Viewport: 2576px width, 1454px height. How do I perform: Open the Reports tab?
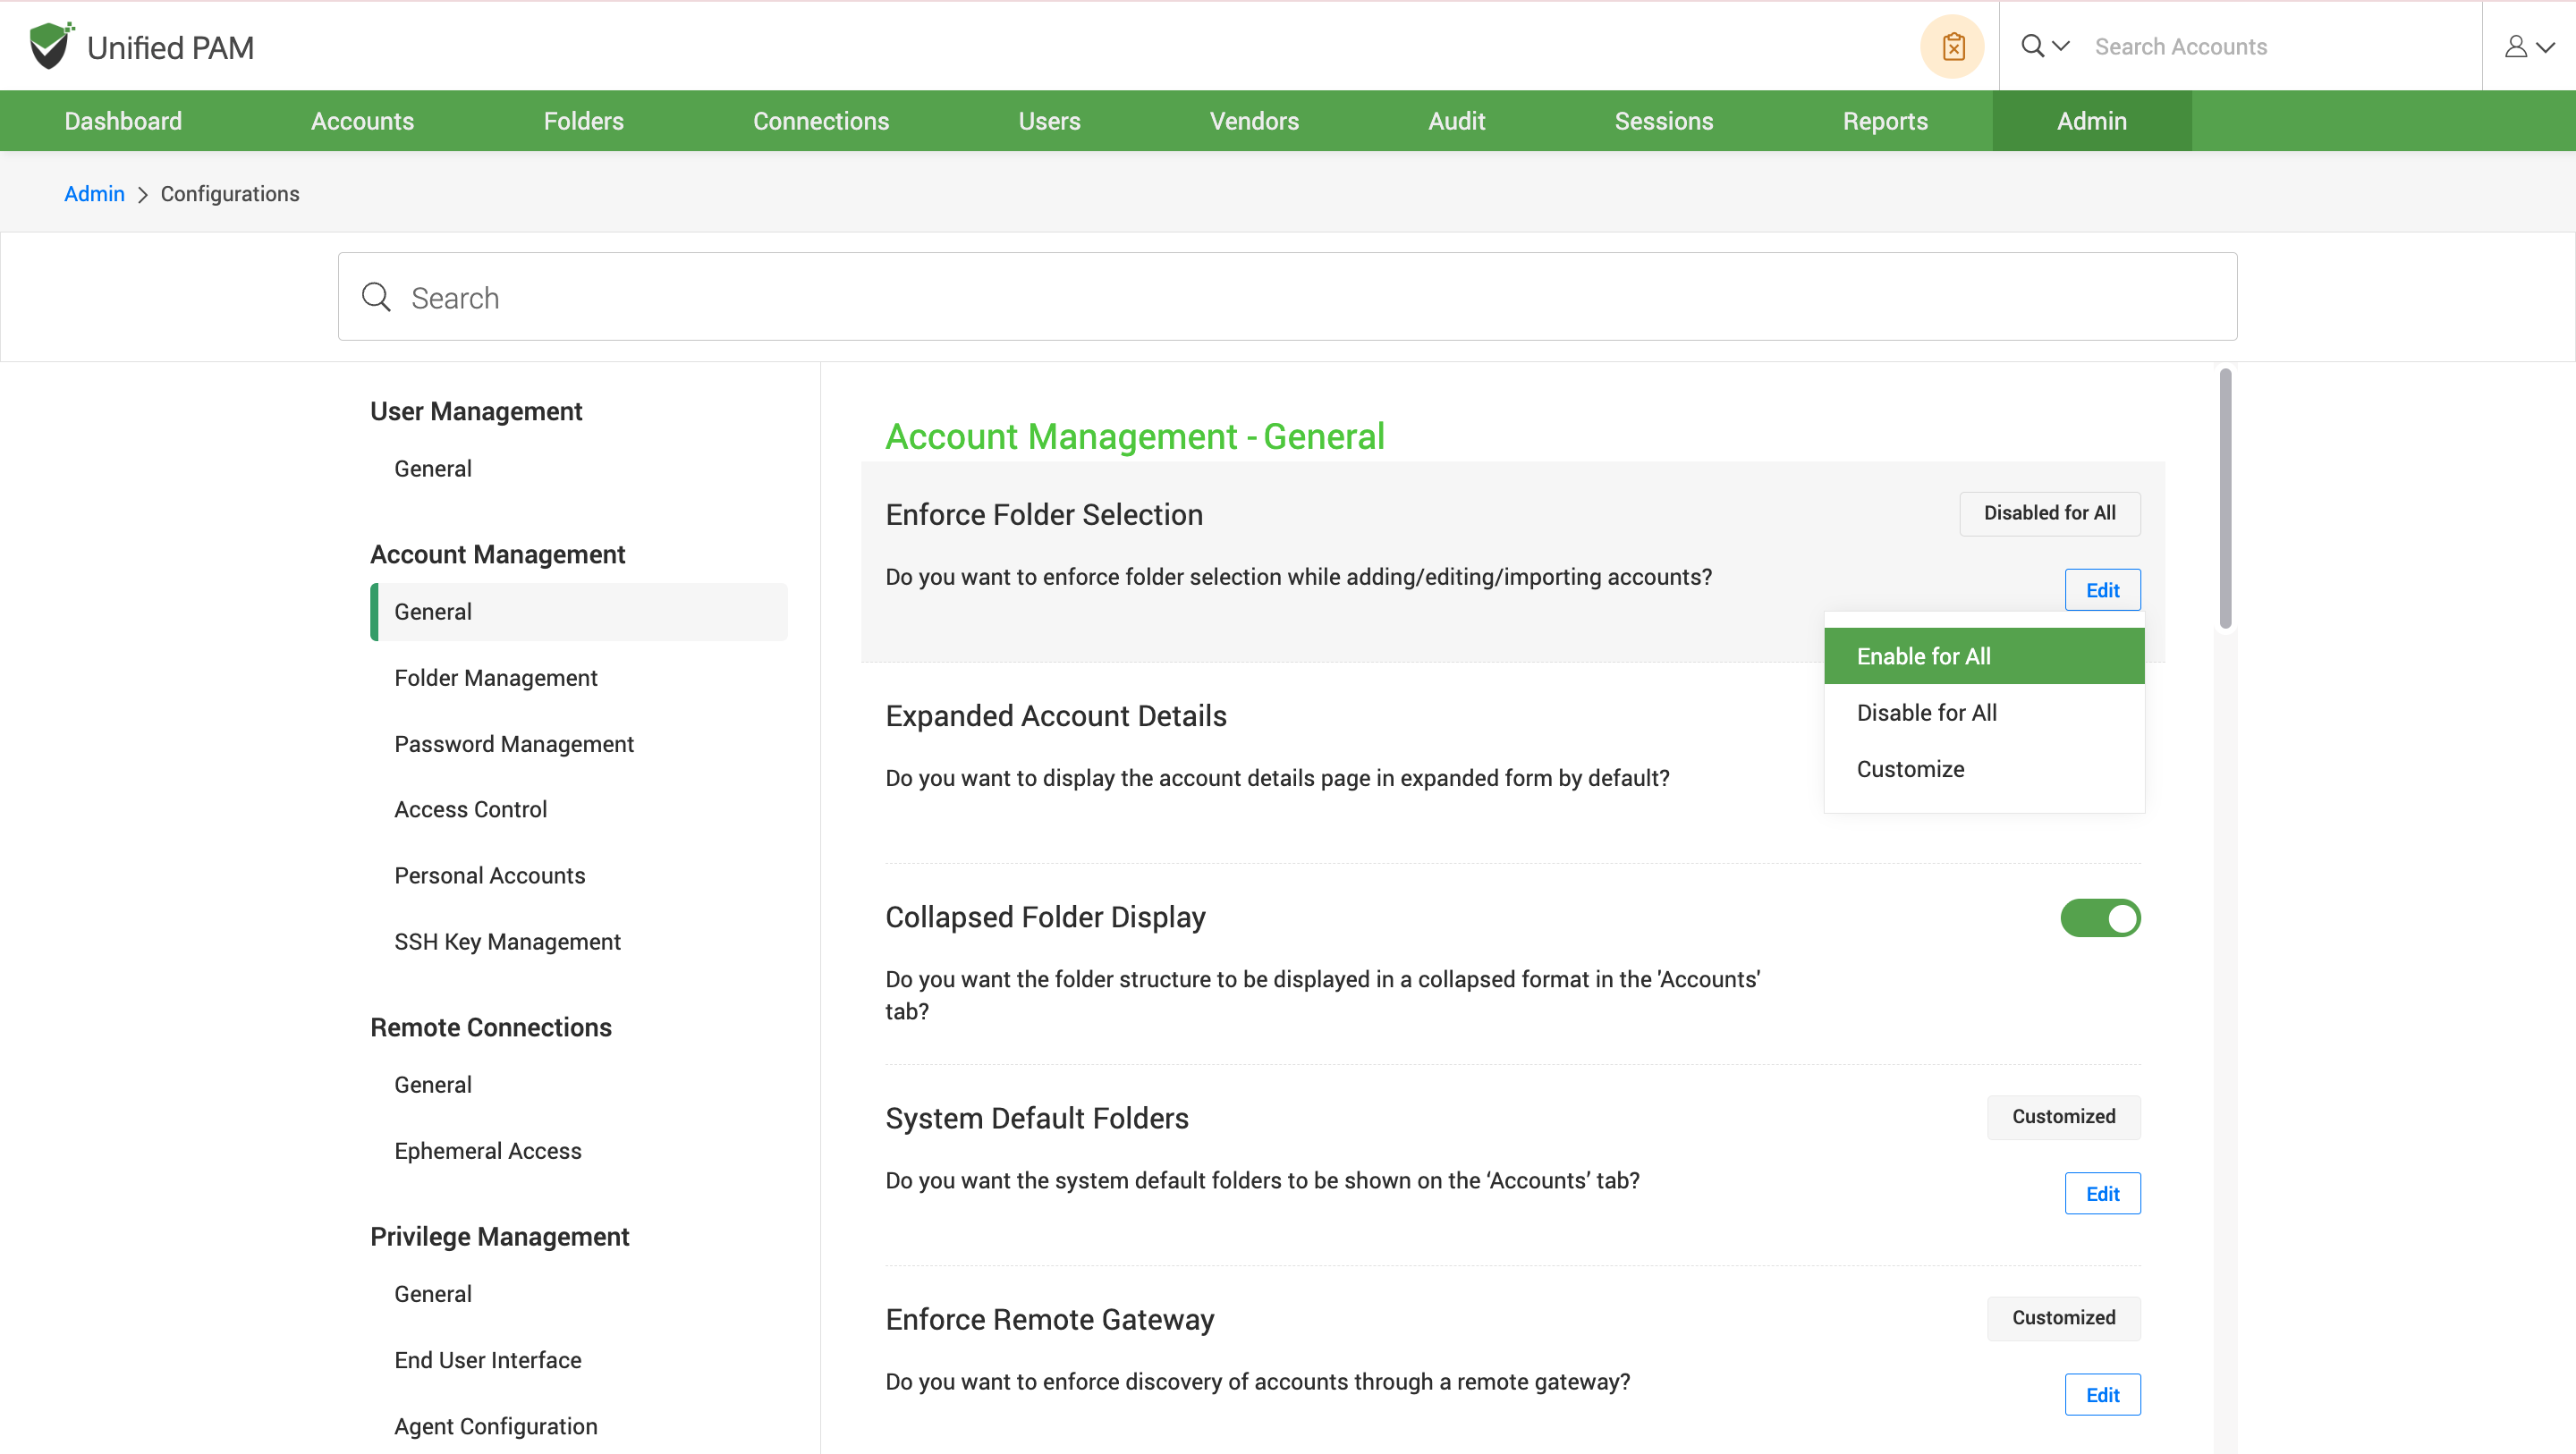[1884, 121]
